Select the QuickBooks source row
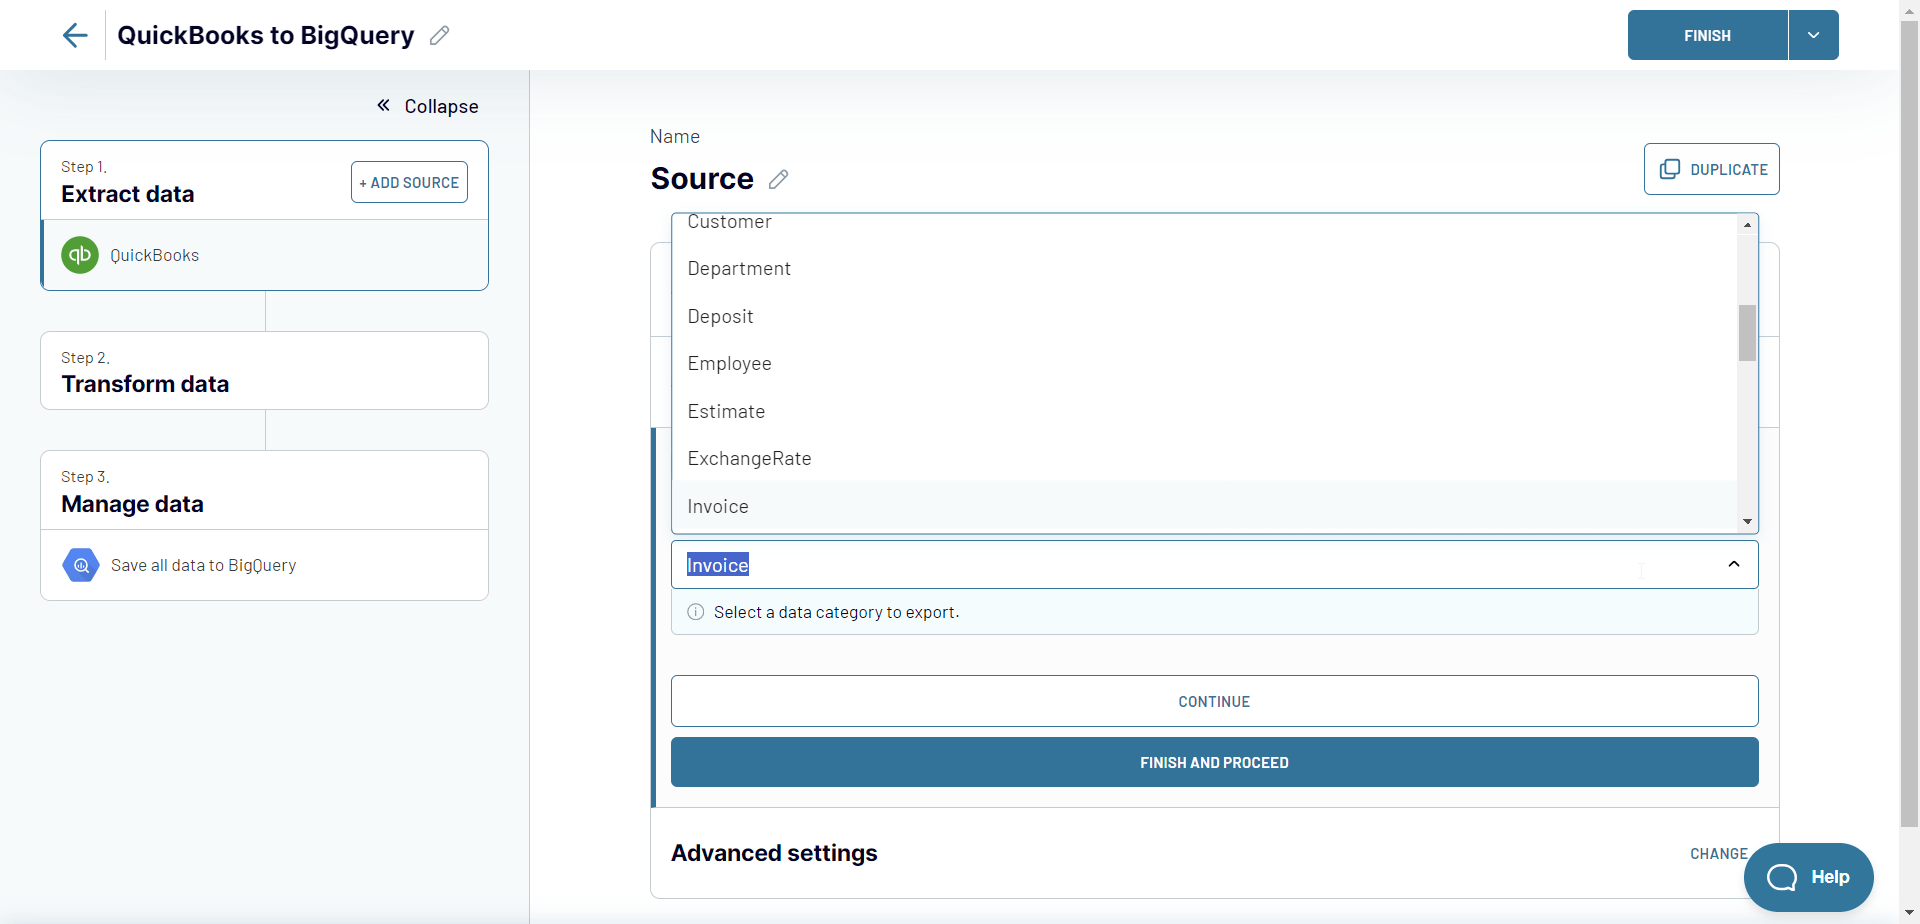 [x=264, y=255]
